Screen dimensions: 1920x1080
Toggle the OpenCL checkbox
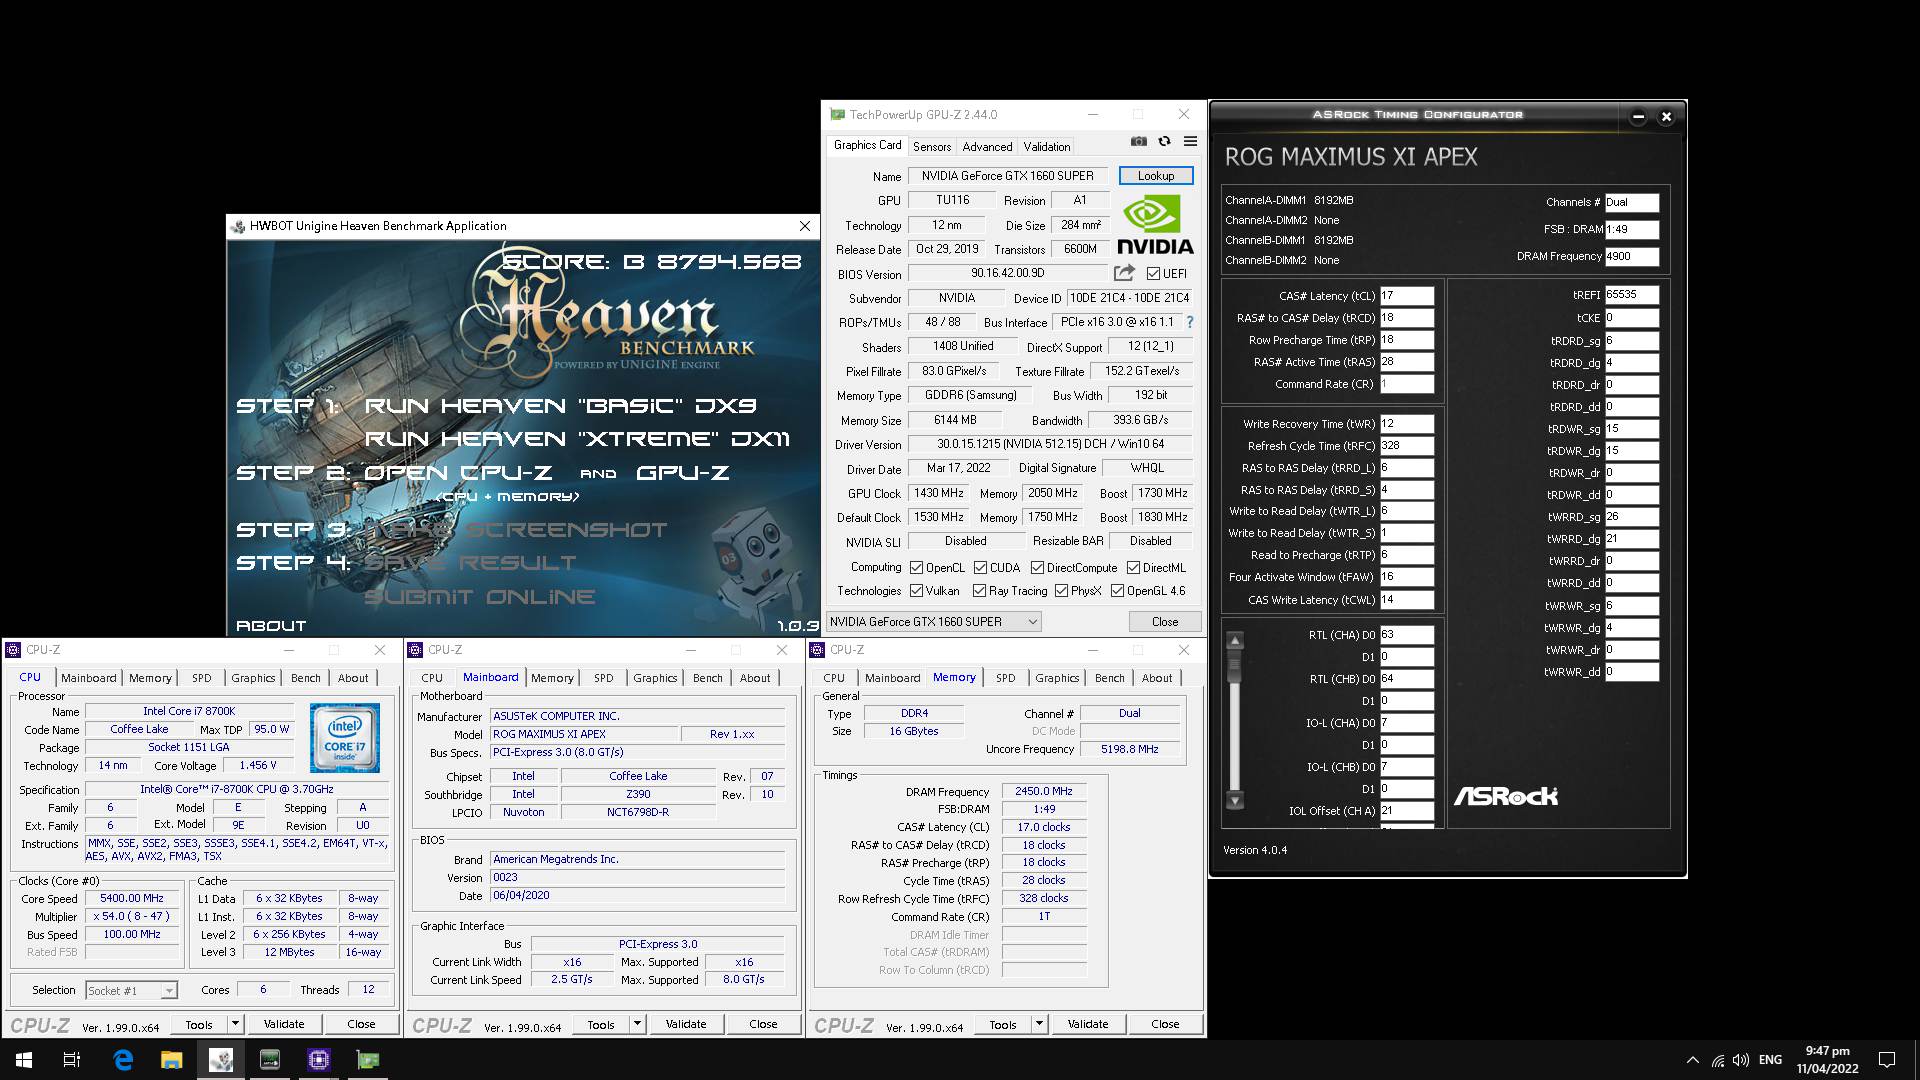click(x=916, y=567)
